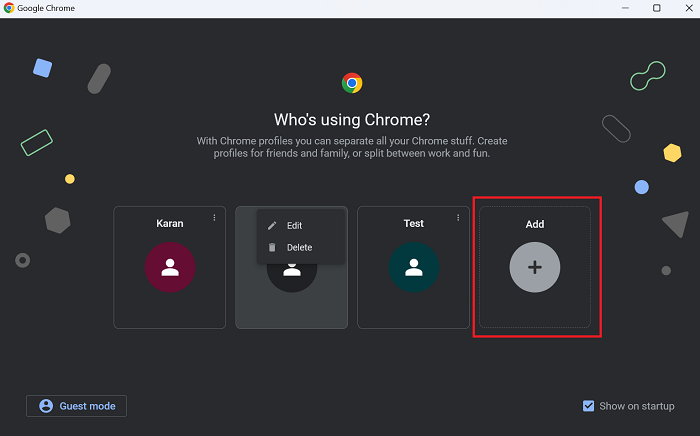Click the Guest mode person icon

coord(46,406)
